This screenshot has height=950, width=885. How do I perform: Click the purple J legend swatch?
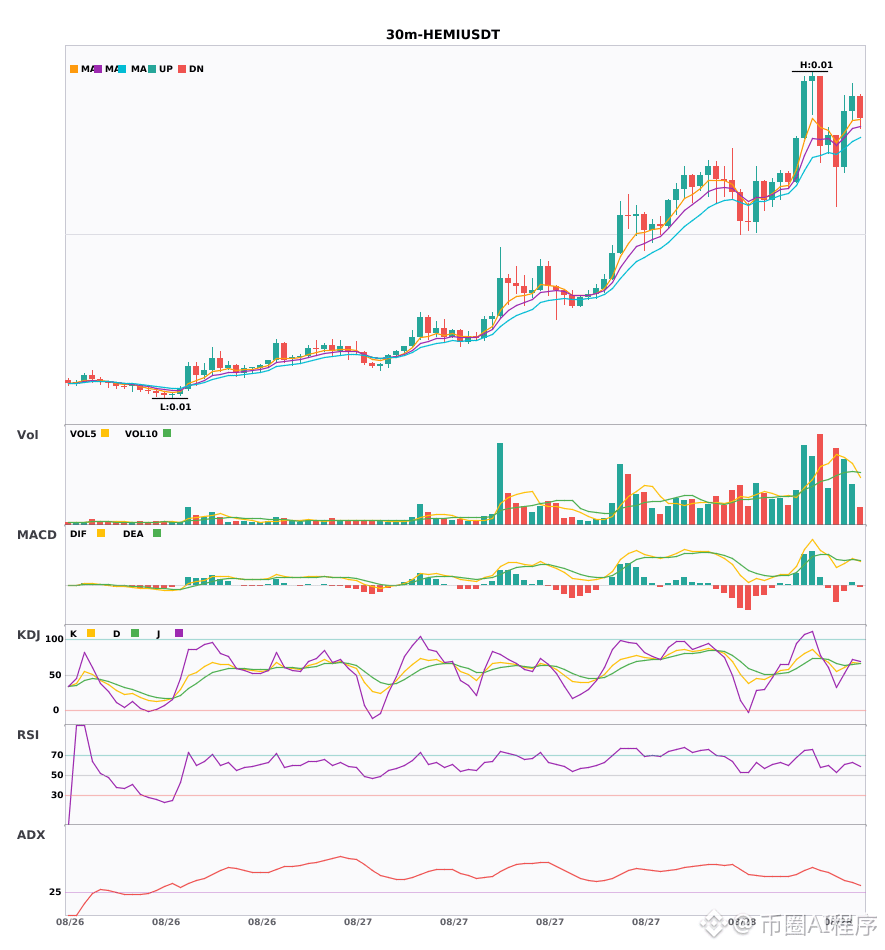pyautogui.click(x=179, y=633)
